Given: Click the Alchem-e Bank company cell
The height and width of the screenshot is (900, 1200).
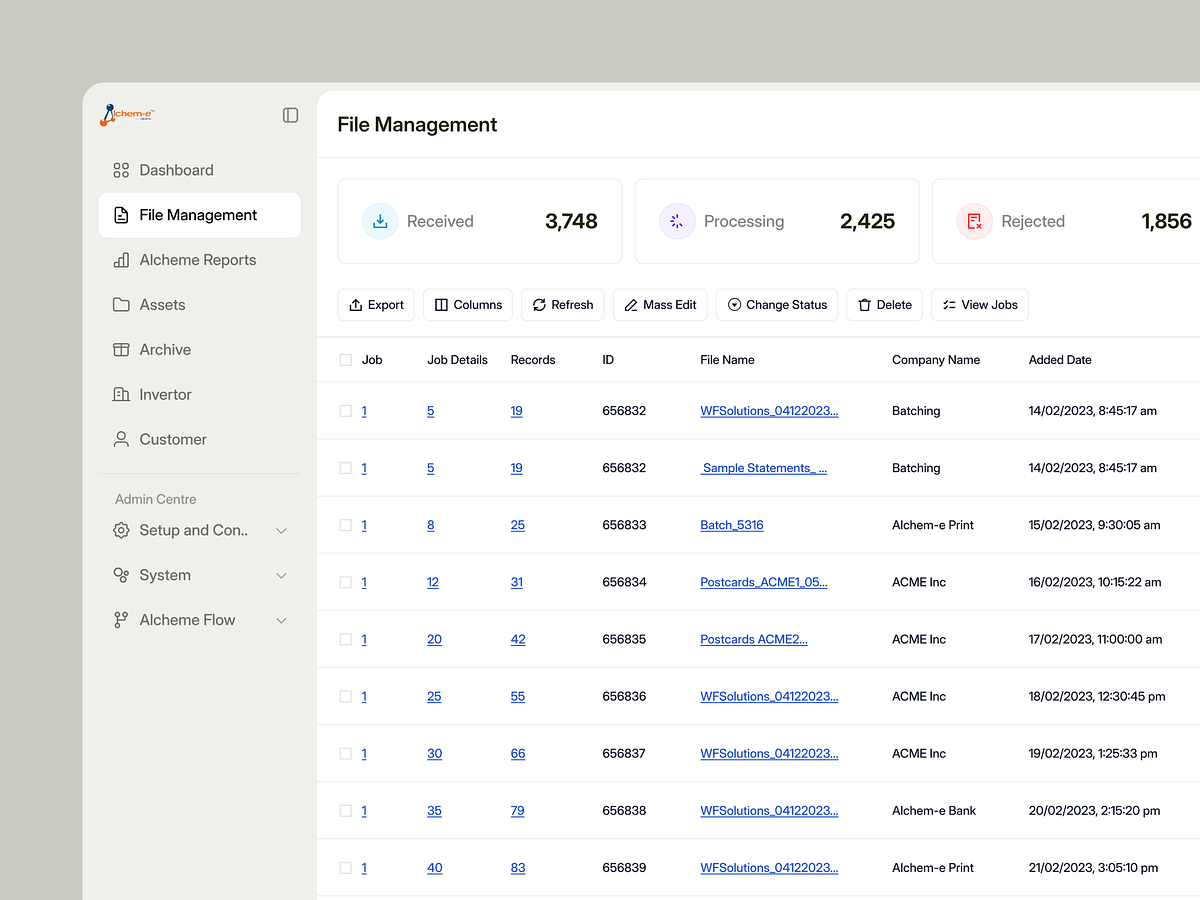Looking at the screenshot, I should tap(934, 811).
